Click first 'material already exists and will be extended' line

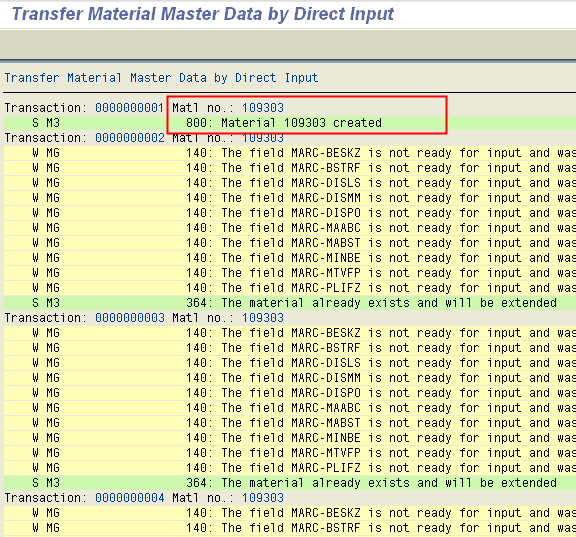(x=290, y=303)
